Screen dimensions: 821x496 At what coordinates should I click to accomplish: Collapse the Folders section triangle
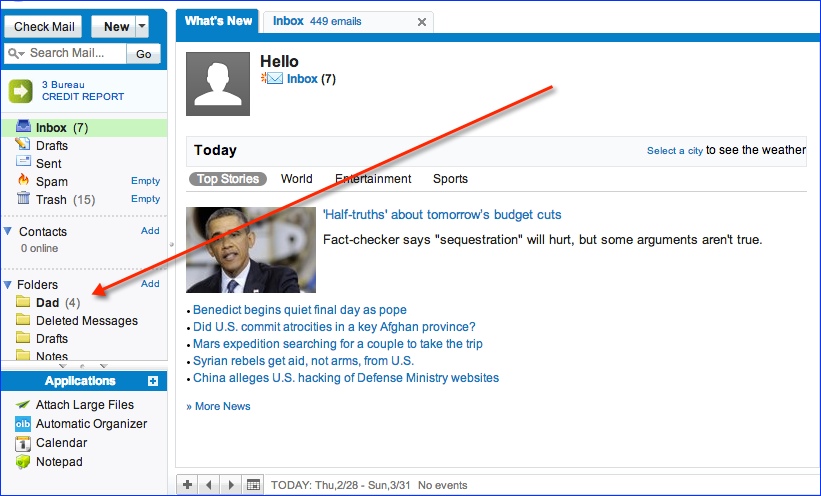click(x=8, y=285)
